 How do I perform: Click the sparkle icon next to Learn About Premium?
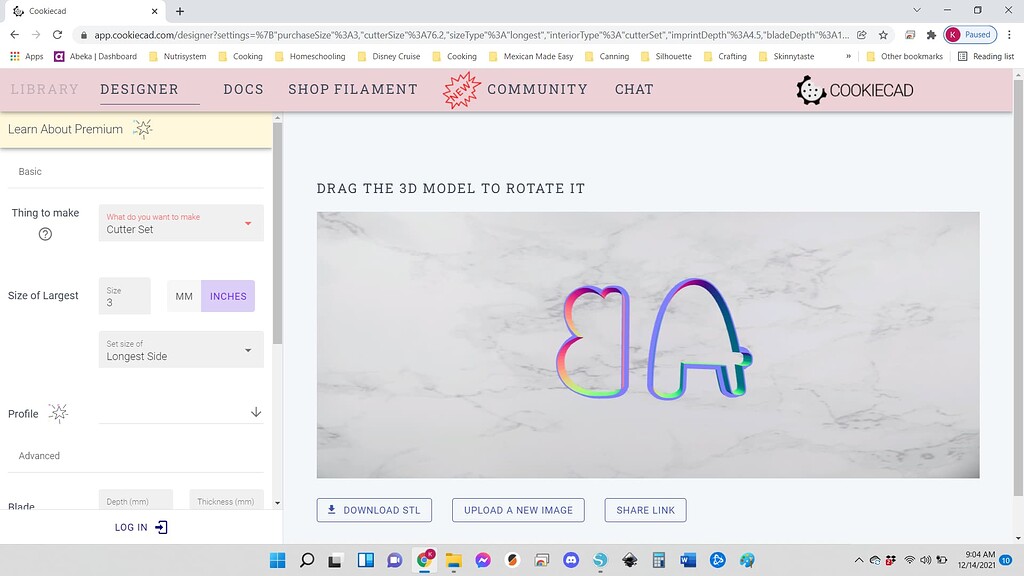tap(142, 129)
